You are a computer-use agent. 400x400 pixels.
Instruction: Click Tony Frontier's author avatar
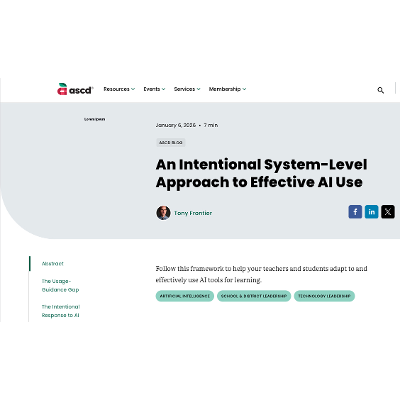(163, 213)
